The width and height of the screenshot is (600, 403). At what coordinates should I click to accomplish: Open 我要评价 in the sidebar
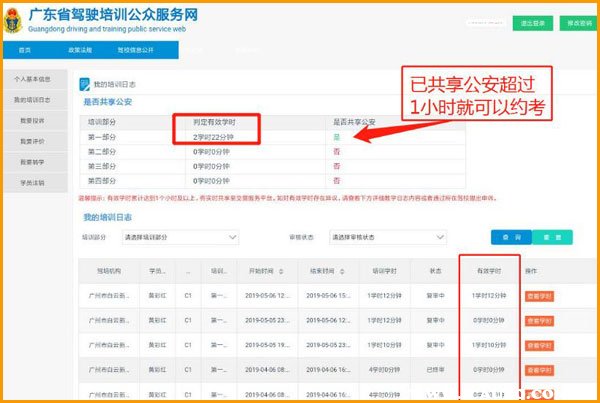[32, 141]
